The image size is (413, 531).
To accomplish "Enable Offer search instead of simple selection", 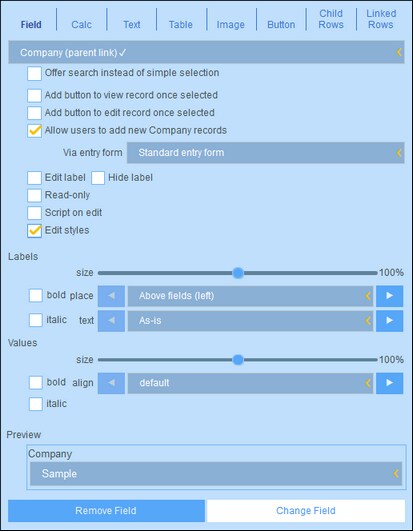I will pos(35,73).
